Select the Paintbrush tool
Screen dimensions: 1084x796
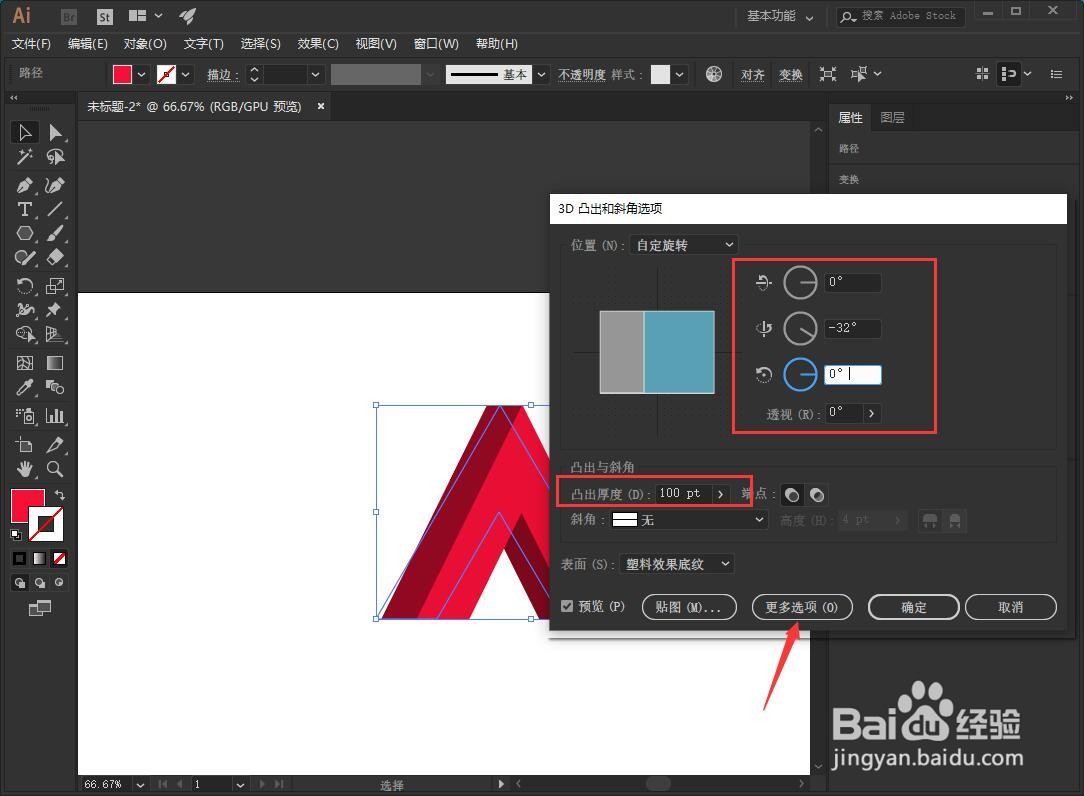[x=55, y=234]
